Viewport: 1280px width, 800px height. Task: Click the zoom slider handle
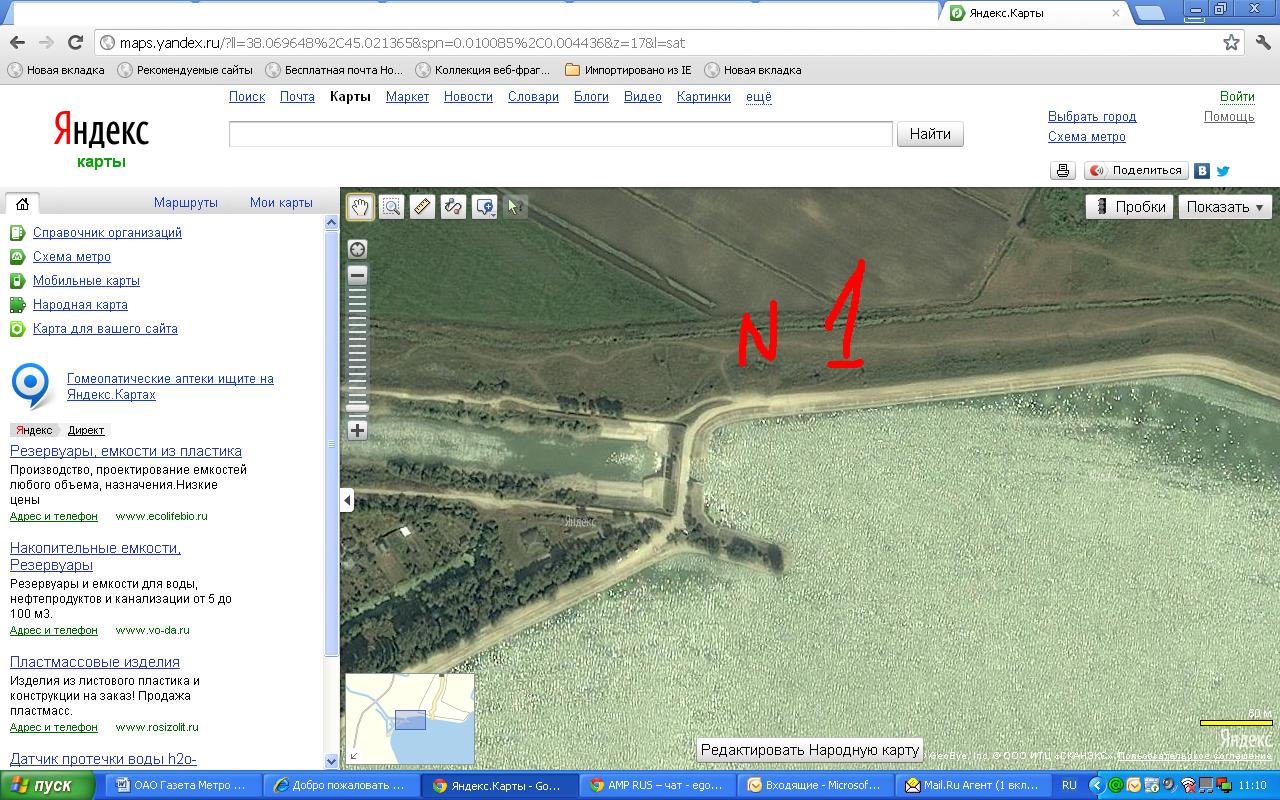(357, 408)
